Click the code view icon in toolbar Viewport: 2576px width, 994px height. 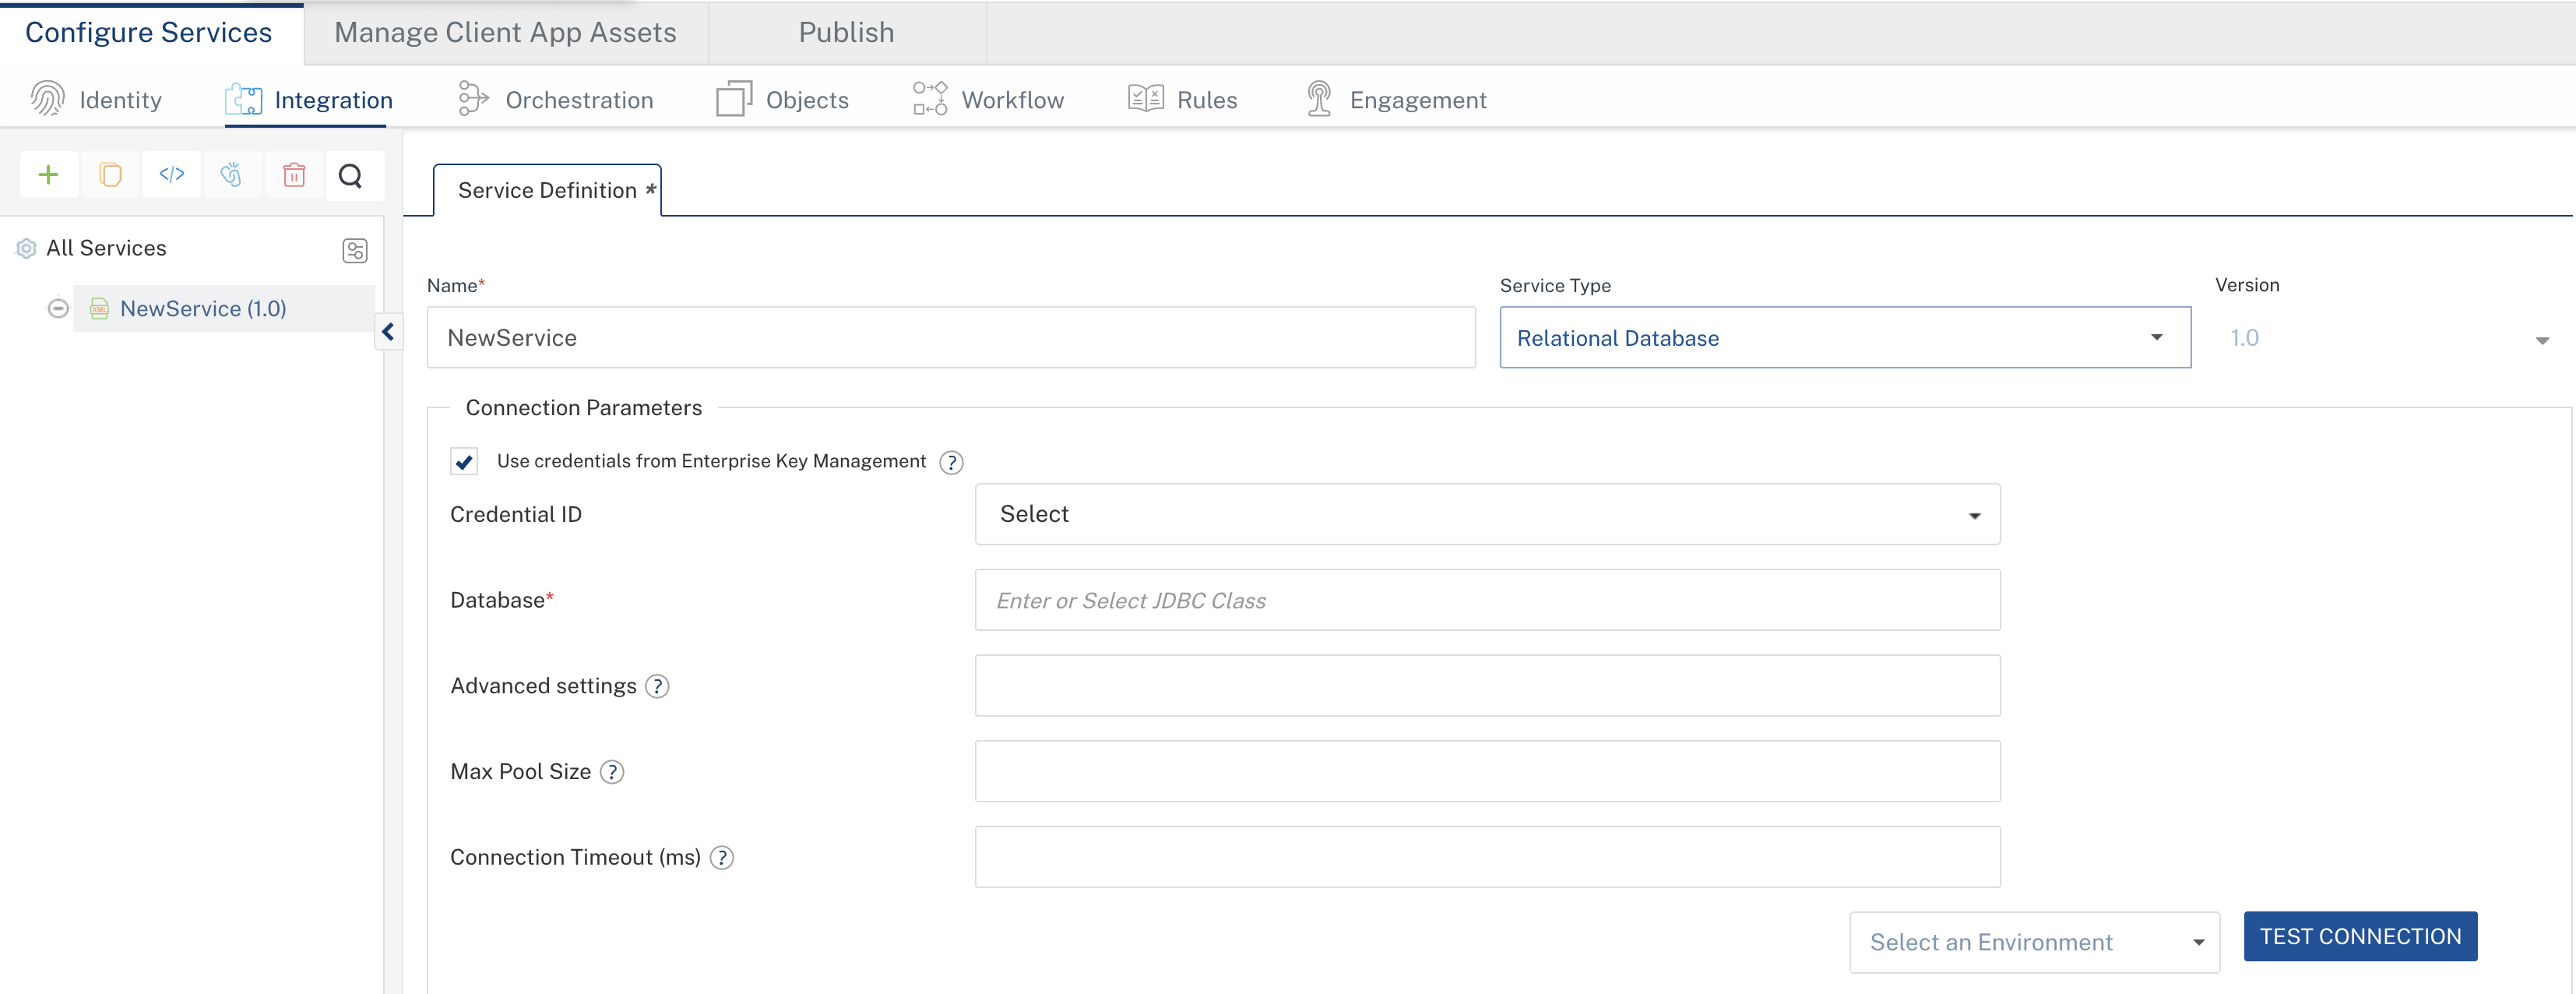click(172, 175)
